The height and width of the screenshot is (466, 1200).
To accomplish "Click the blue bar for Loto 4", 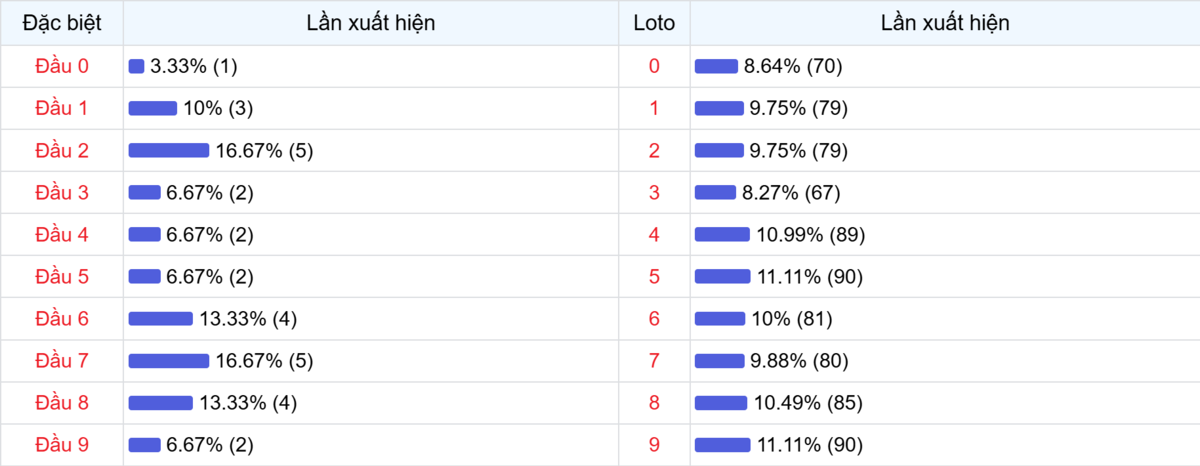I will point(722,235).
